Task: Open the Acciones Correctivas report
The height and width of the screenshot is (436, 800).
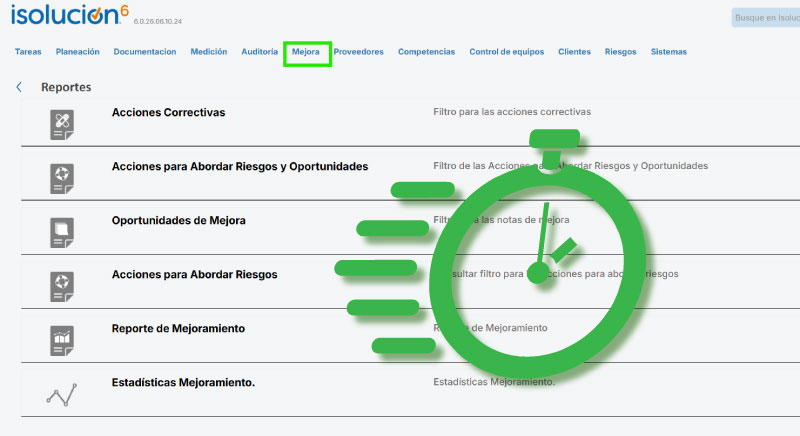Action: click(x=168, y=112)
